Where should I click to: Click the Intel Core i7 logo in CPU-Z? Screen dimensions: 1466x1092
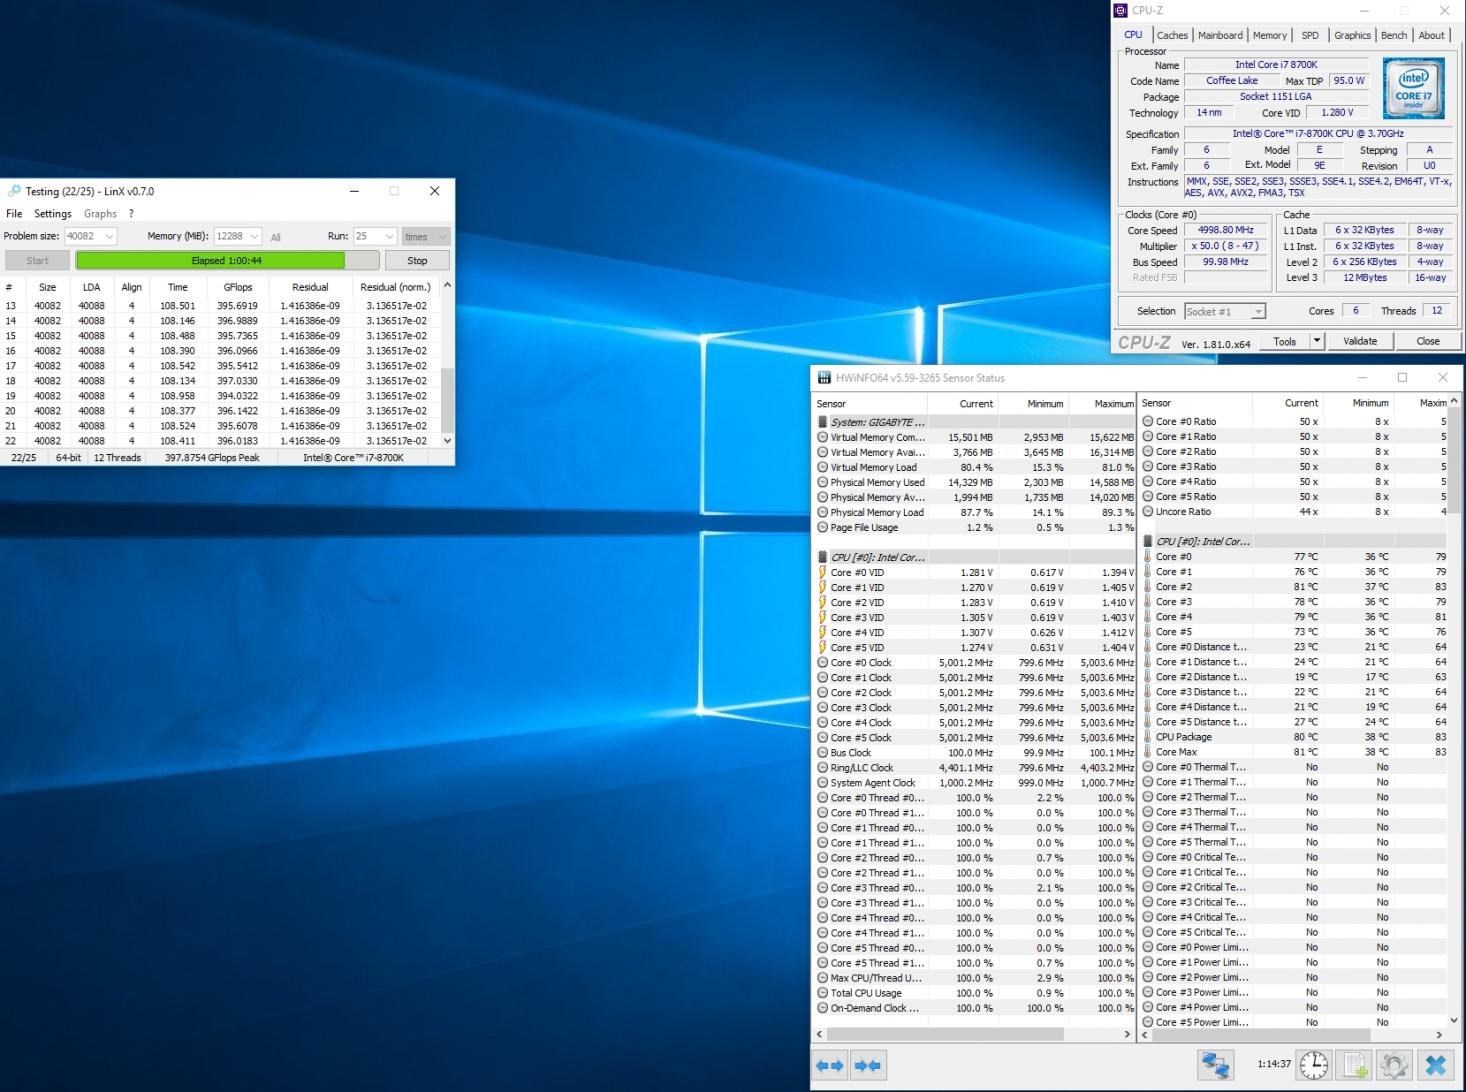click(x=1413, y=89)
